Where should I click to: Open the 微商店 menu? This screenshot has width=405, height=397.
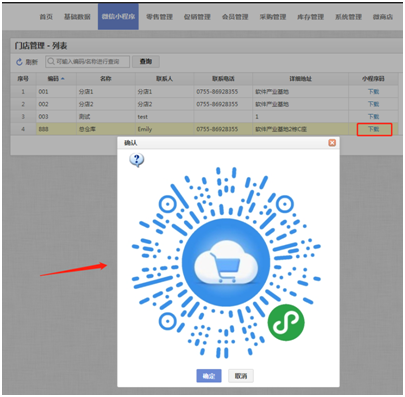[383, 17]
